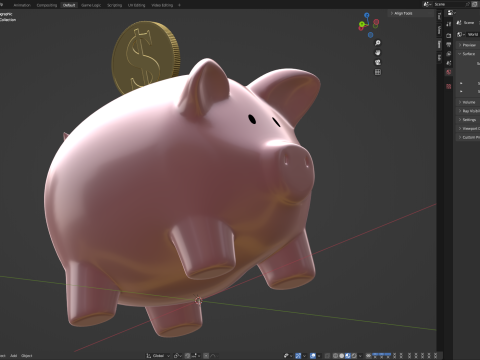Screen dimensions: 480x360
Task: Open the Global transform orientation dropdown
Action: pos(158,356)
